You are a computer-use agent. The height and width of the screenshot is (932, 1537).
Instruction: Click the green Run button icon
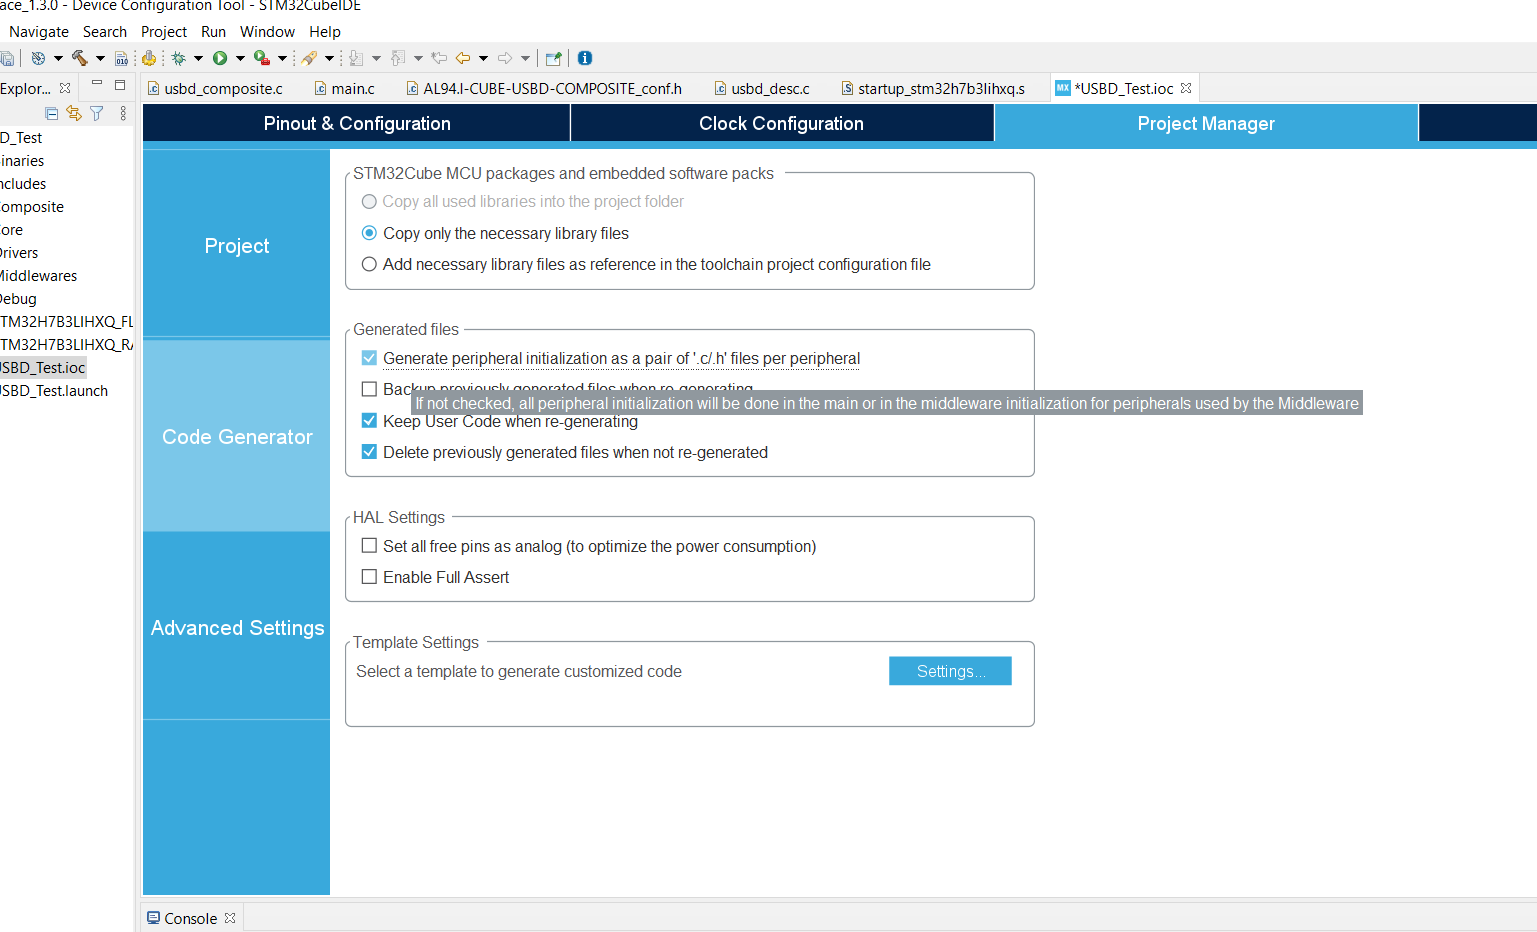click(220, 58)
